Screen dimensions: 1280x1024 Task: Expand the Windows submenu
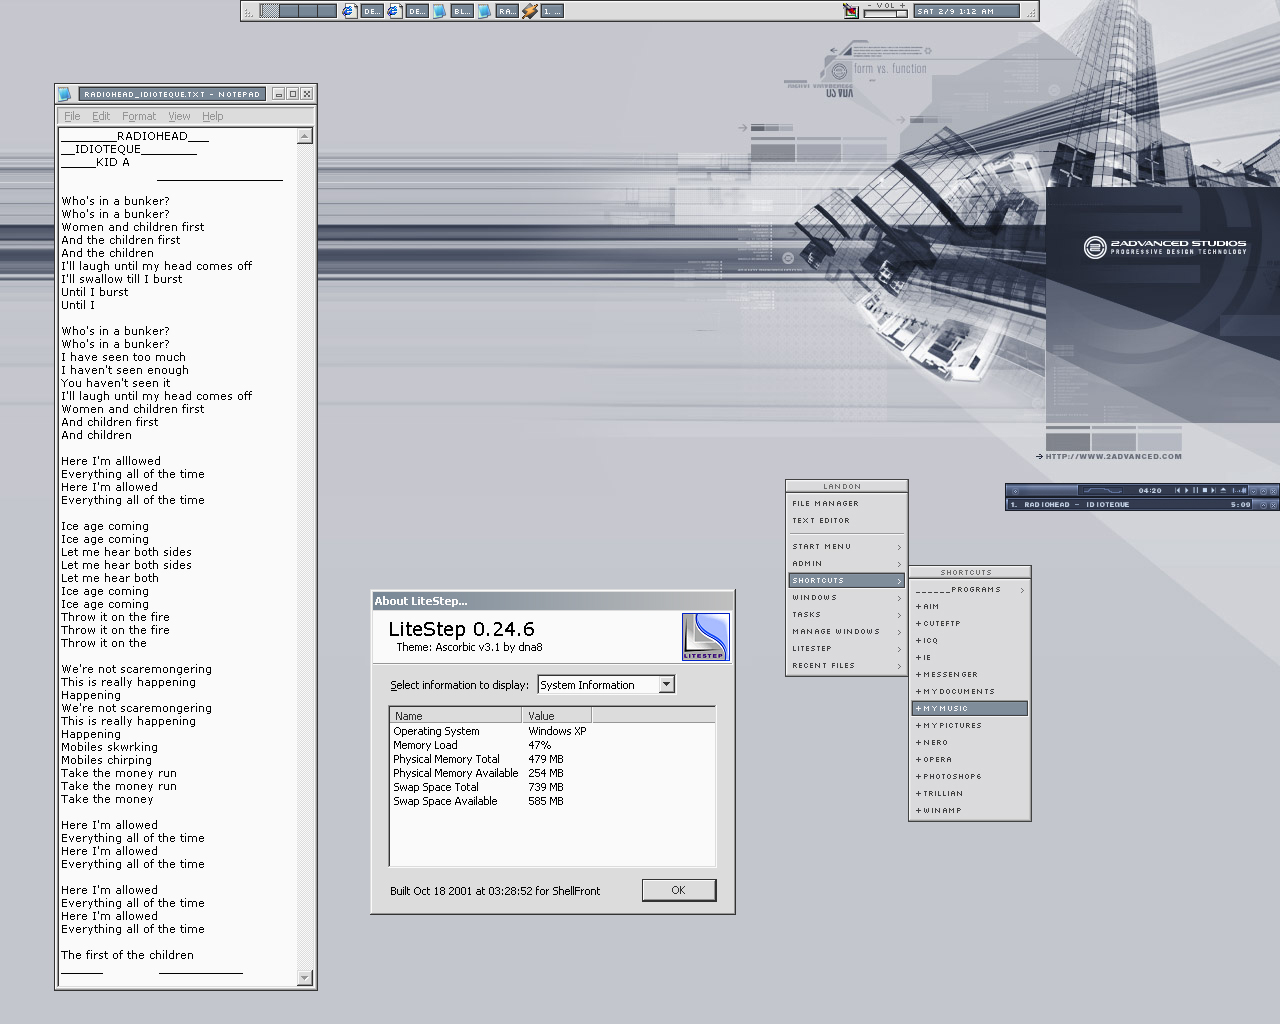tap(846, 598)
